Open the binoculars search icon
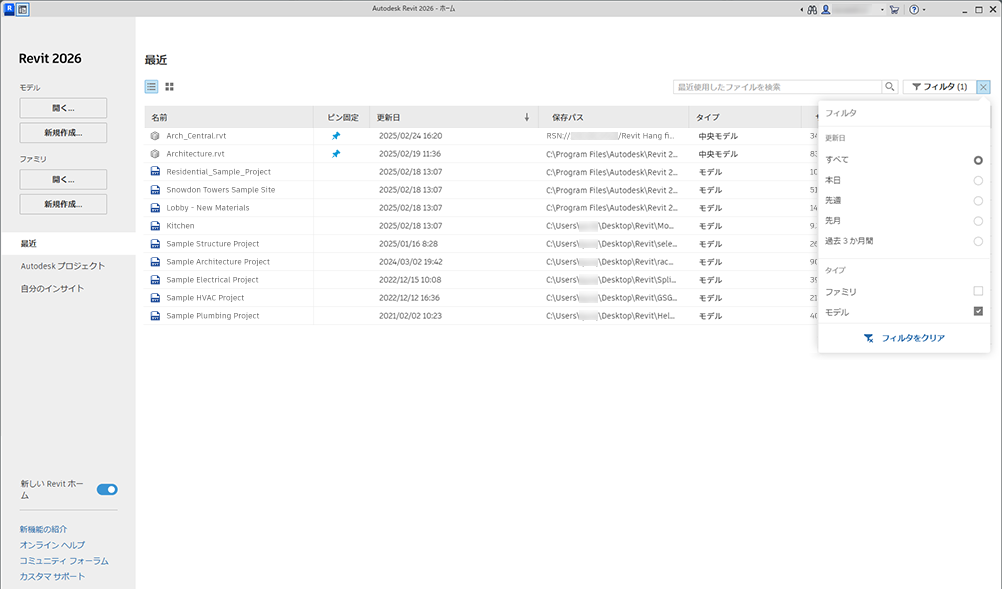1002x589 pixels. pyautogui.click(x=812, y=10)
